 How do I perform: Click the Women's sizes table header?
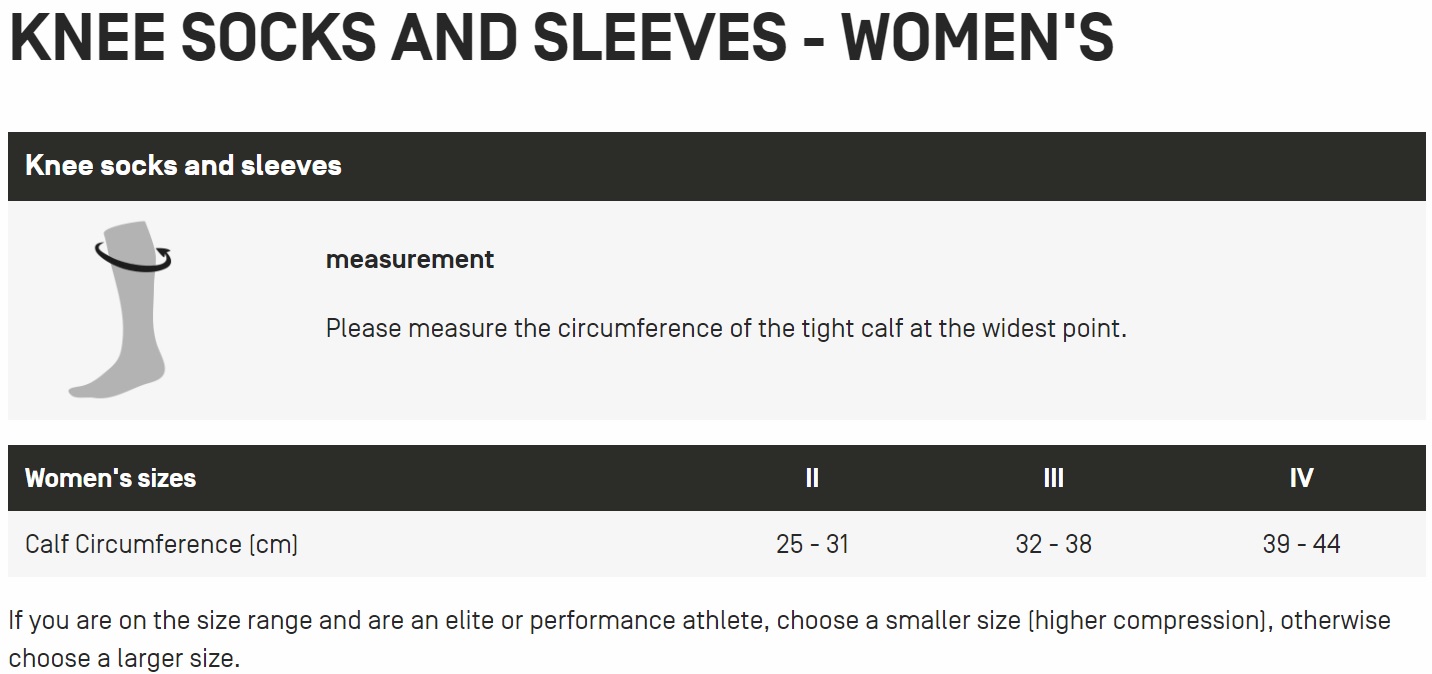110,478
